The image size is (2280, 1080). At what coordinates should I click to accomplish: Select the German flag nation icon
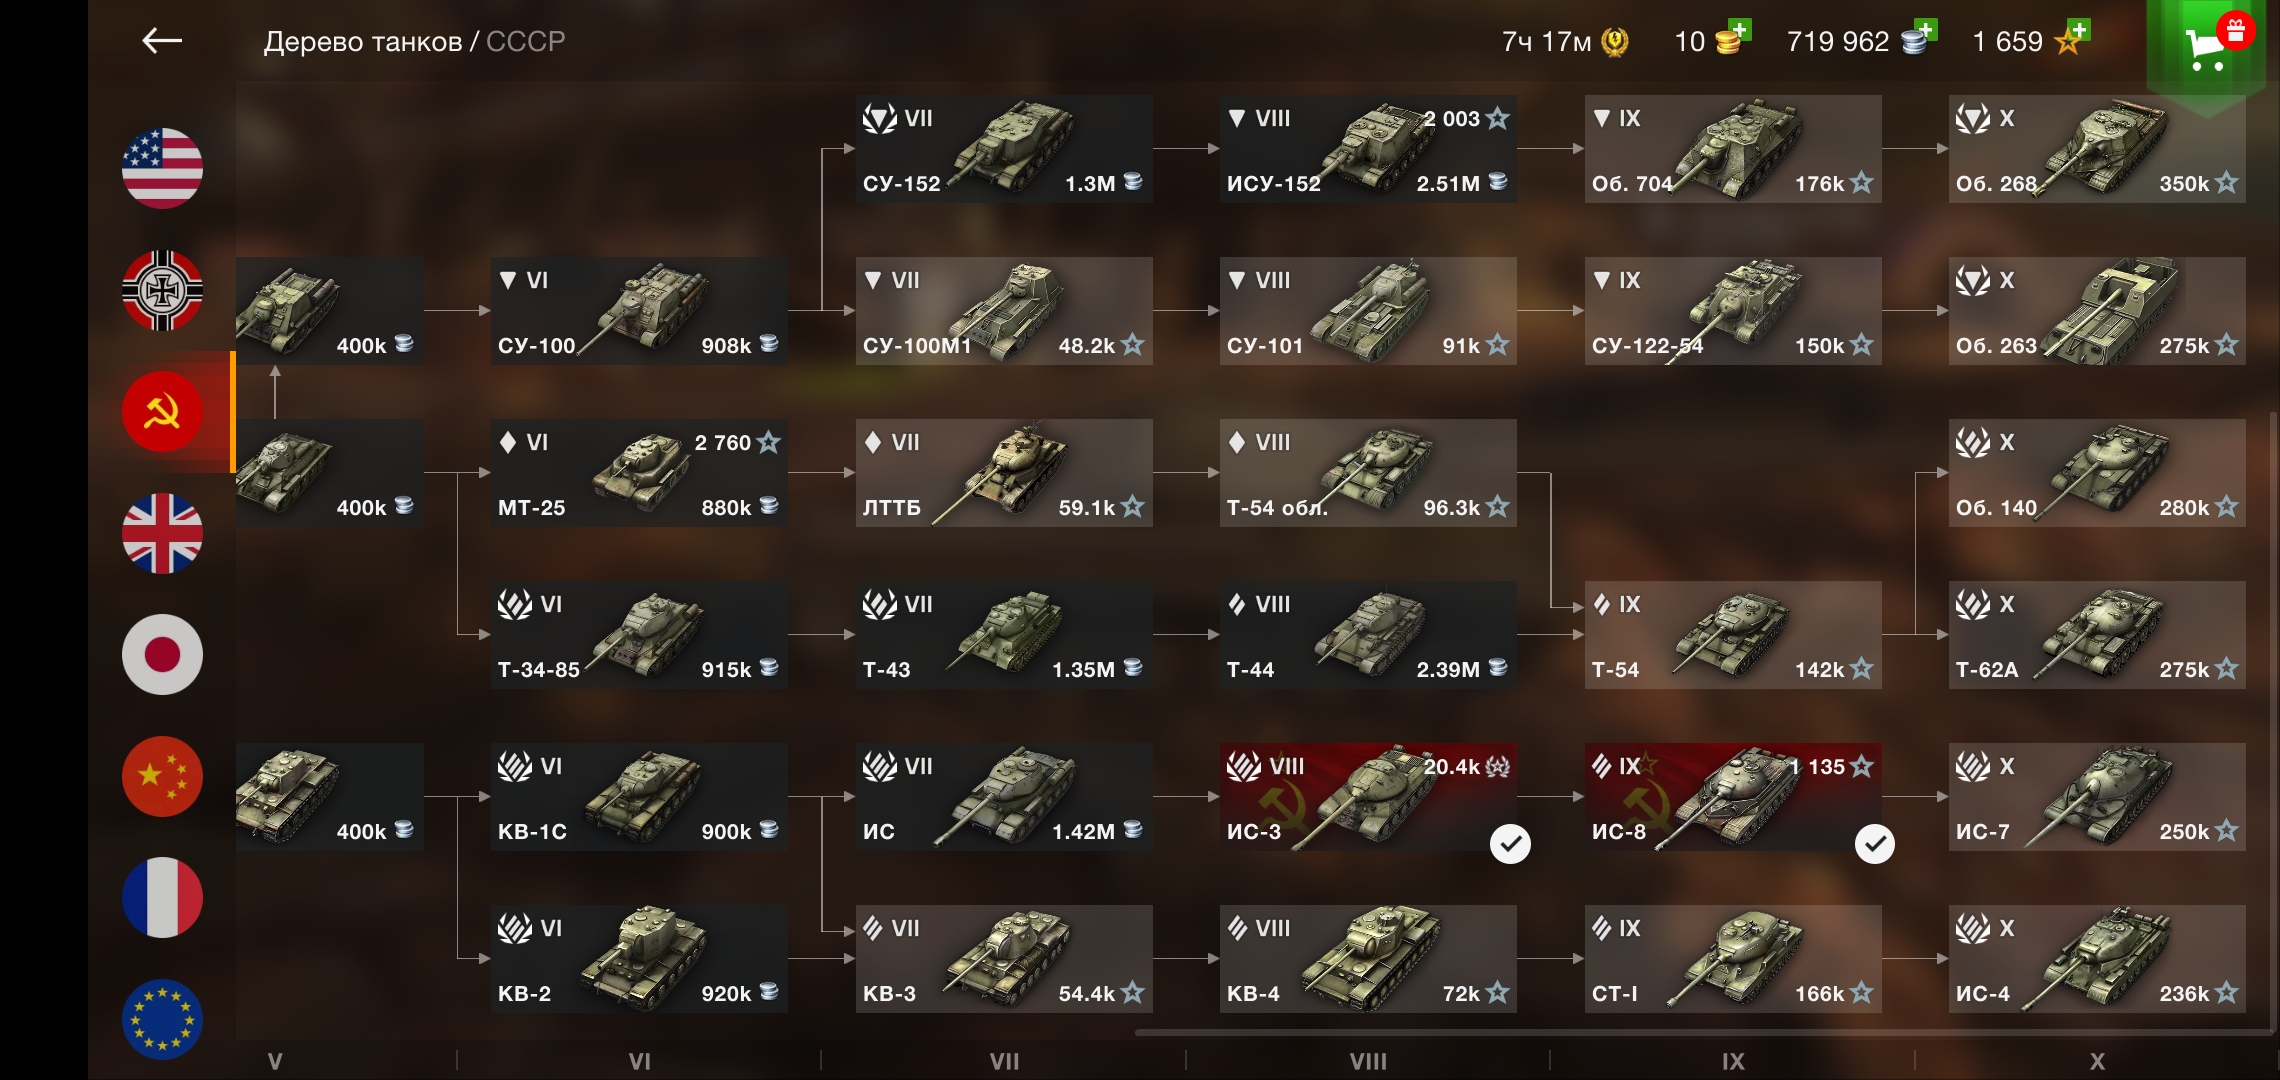point(162,290)
